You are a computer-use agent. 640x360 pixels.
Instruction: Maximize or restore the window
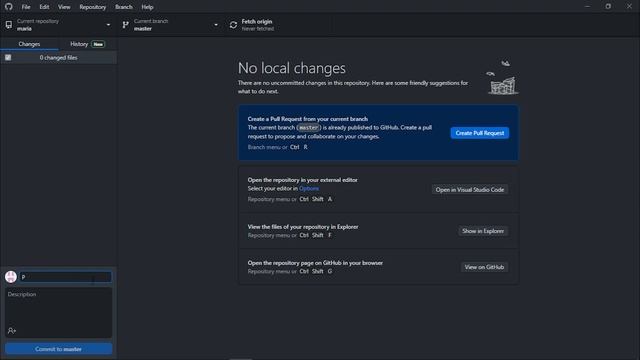[608, 7]
